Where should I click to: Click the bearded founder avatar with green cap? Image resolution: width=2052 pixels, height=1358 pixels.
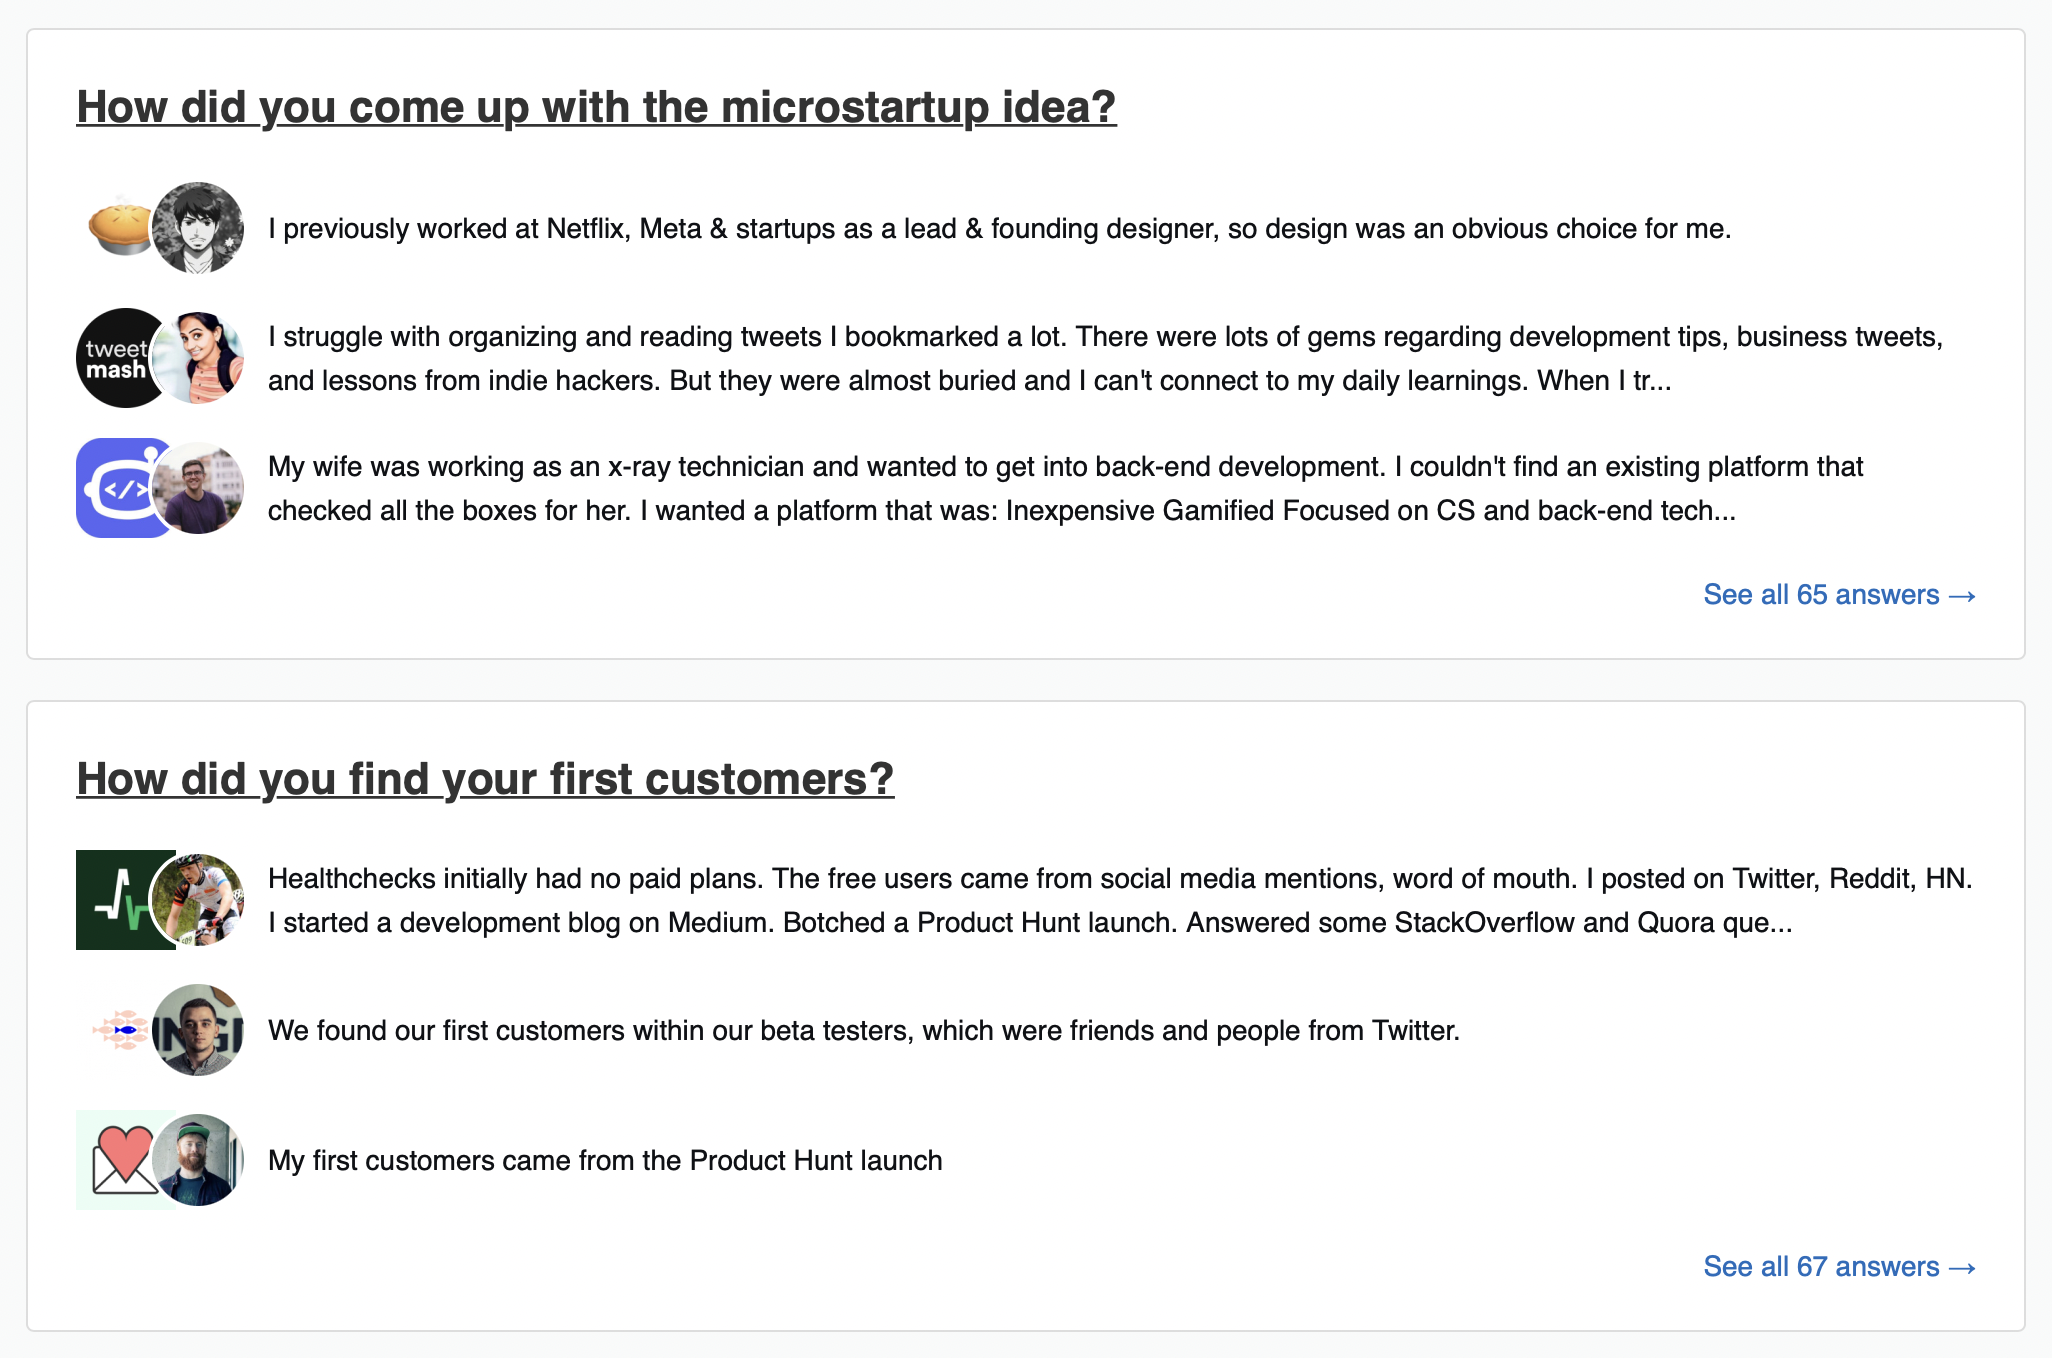click(198, 1160)
